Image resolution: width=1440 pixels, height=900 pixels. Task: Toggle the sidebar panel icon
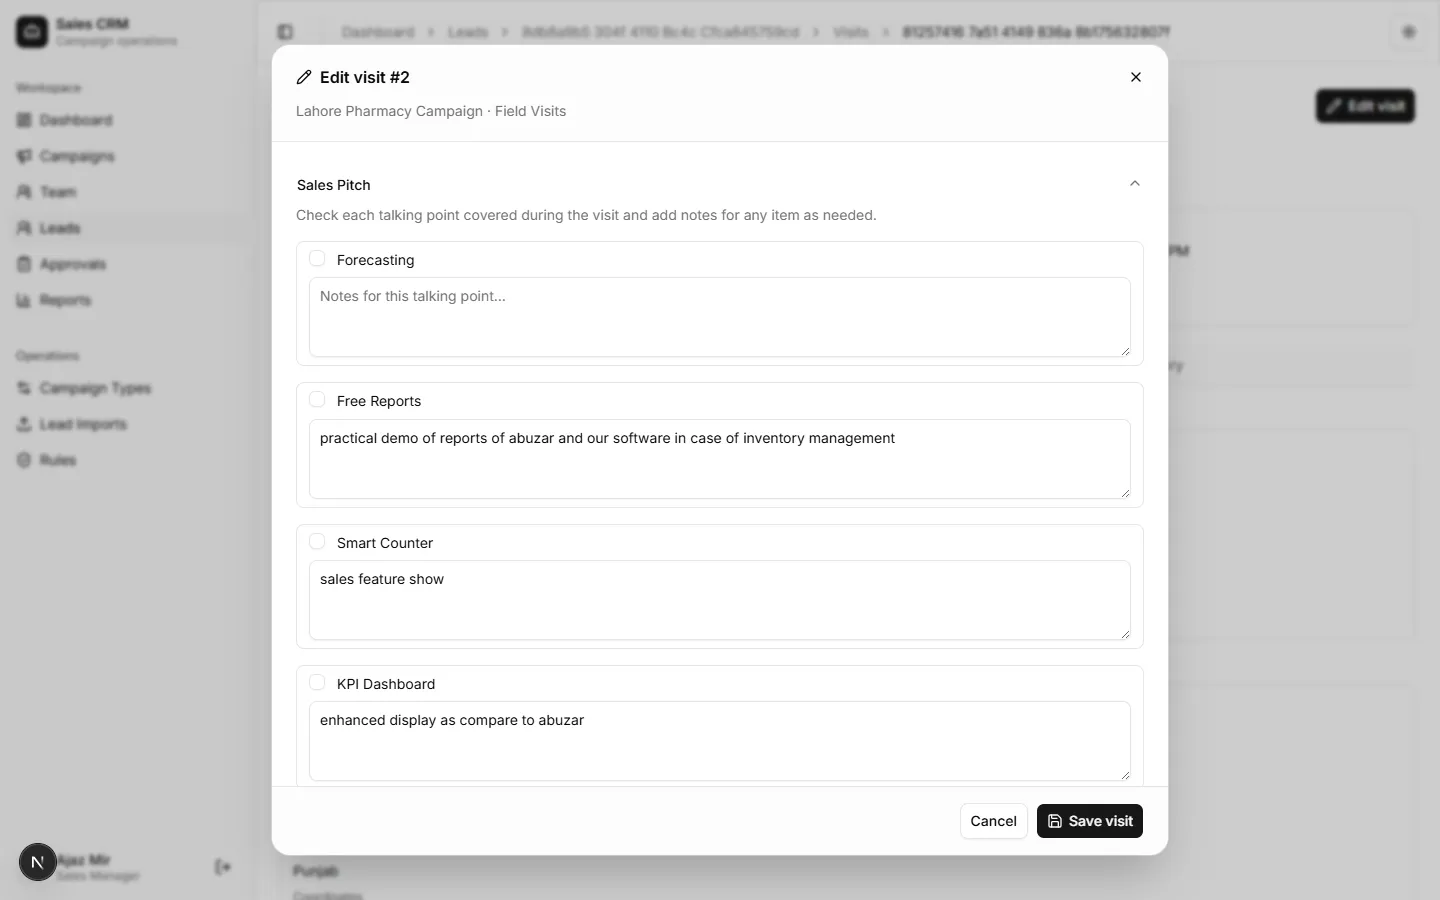click(285, 32)
